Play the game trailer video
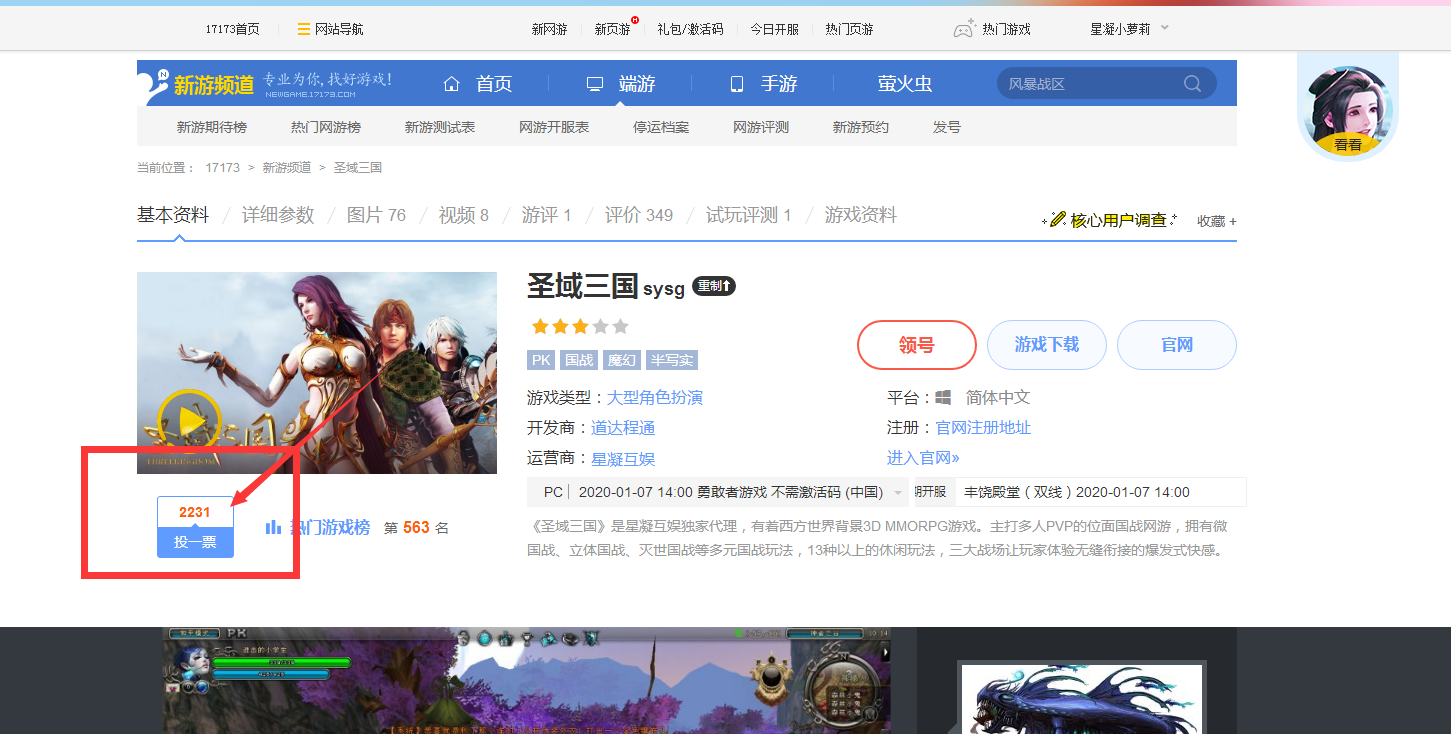 189,422
